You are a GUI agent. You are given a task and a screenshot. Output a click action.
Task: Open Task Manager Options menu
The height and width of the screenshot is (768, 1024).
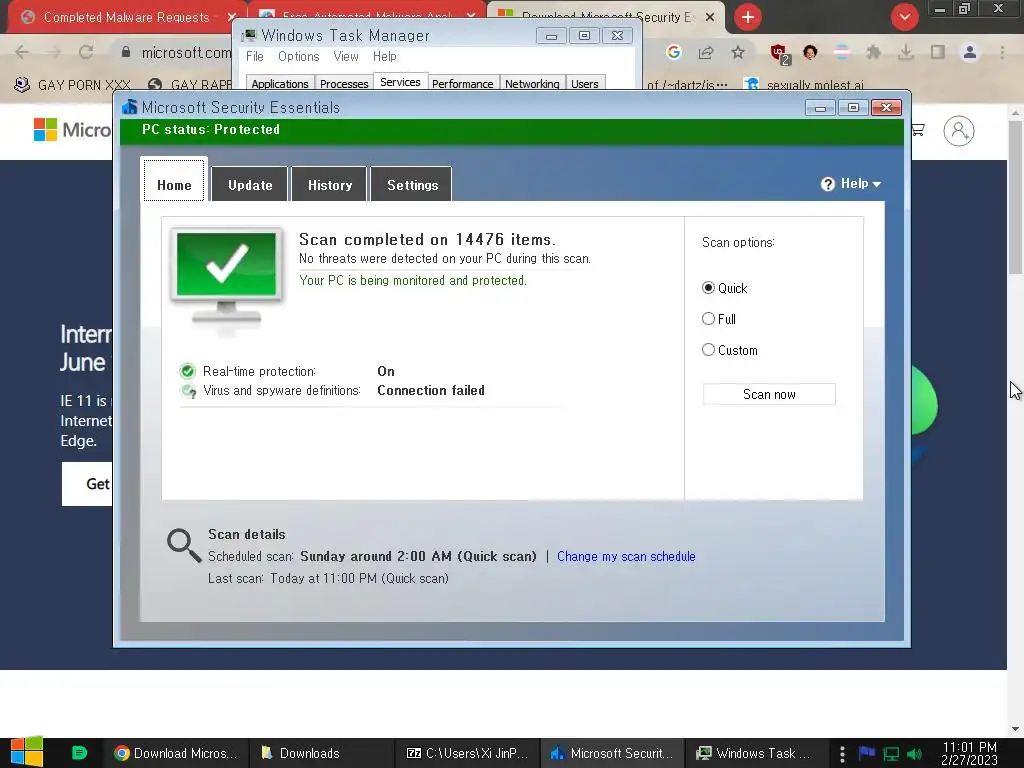[298, 57]
